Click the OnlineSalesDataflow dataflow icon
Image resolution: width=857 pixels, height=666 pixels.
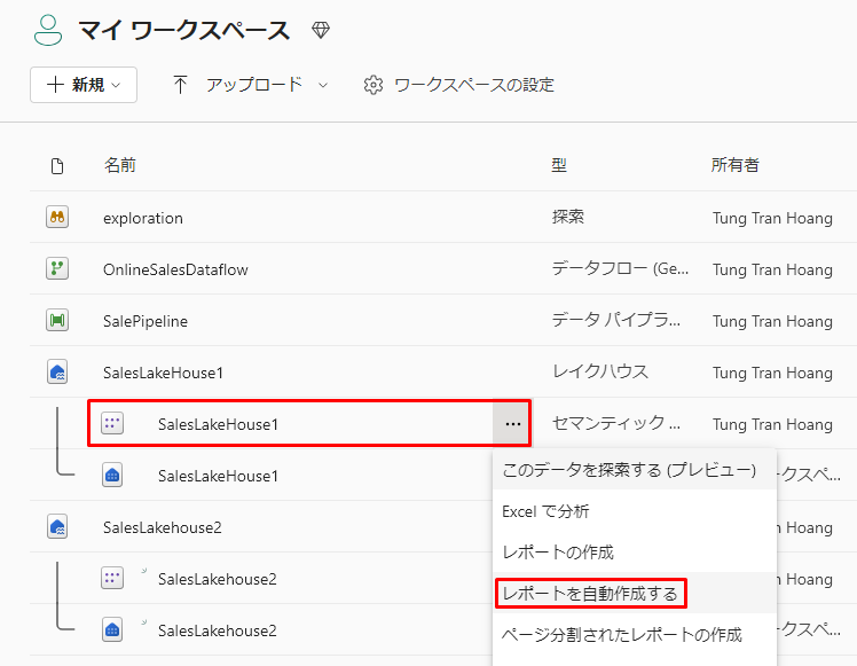(57, 269)
